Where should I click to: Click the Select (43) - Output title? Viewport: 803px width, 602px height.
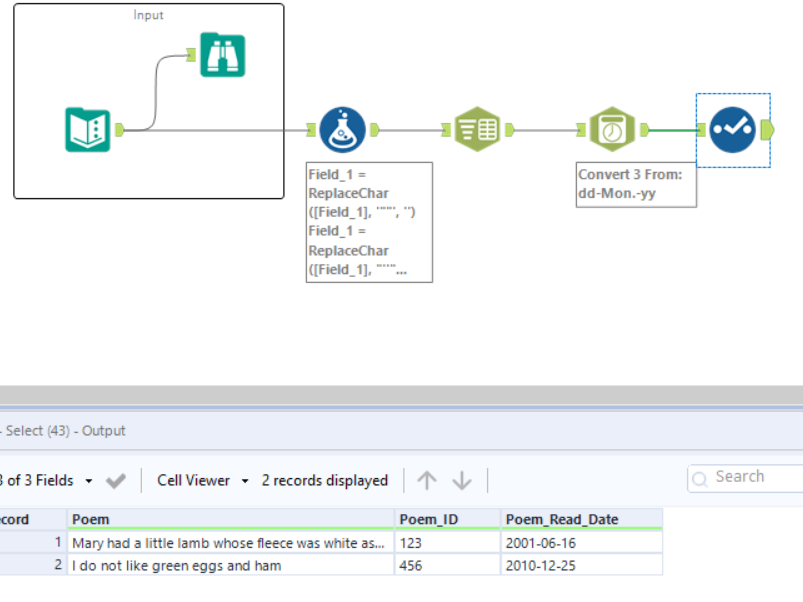click(x=66, y=431)
